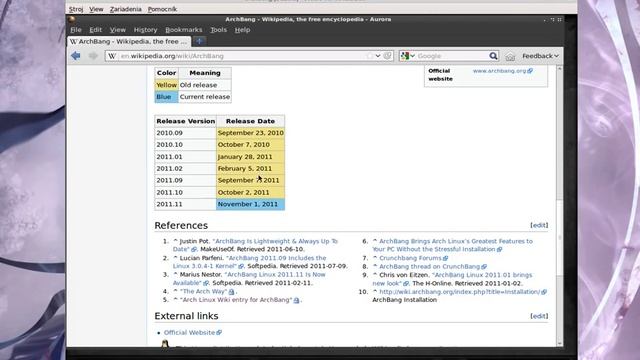Open the address bar history dropdown arrow
Image resolution: width=640 pixels, height=360 pixels.
click(378, 56)
